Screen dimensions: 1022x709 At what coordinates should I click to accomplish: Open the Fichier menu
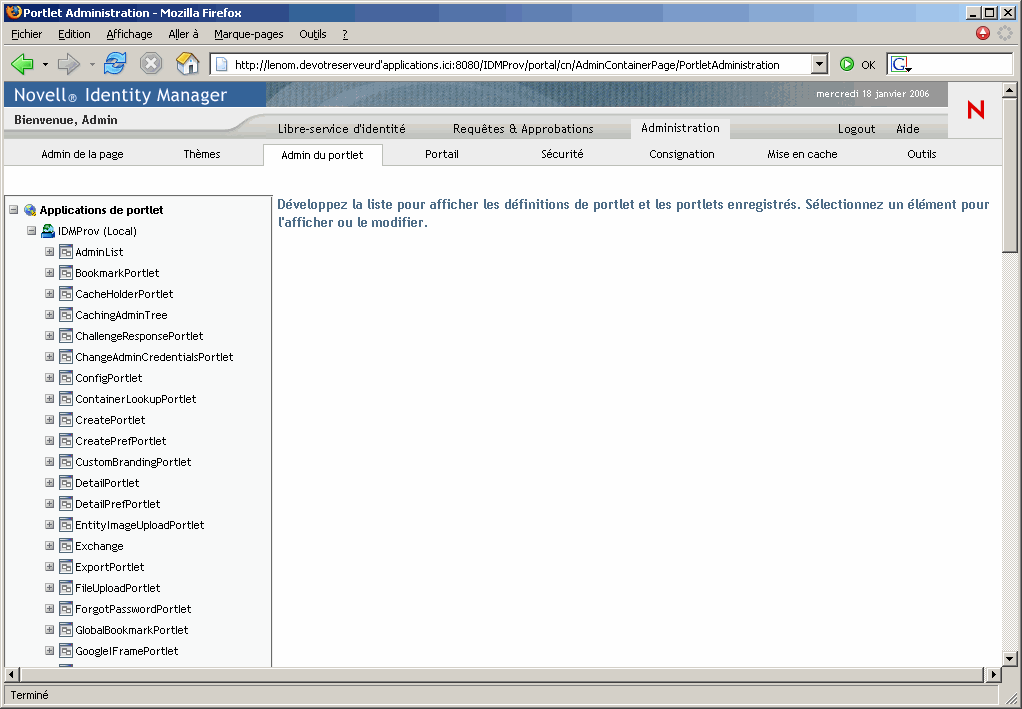tap(27, 34)
